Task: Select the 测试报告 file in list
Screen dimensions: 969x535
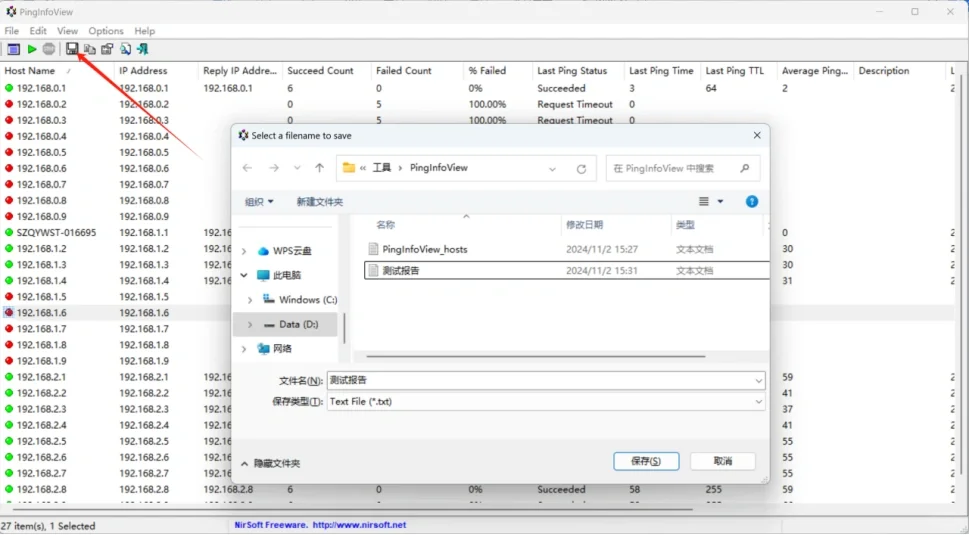Action: (401, 271)
